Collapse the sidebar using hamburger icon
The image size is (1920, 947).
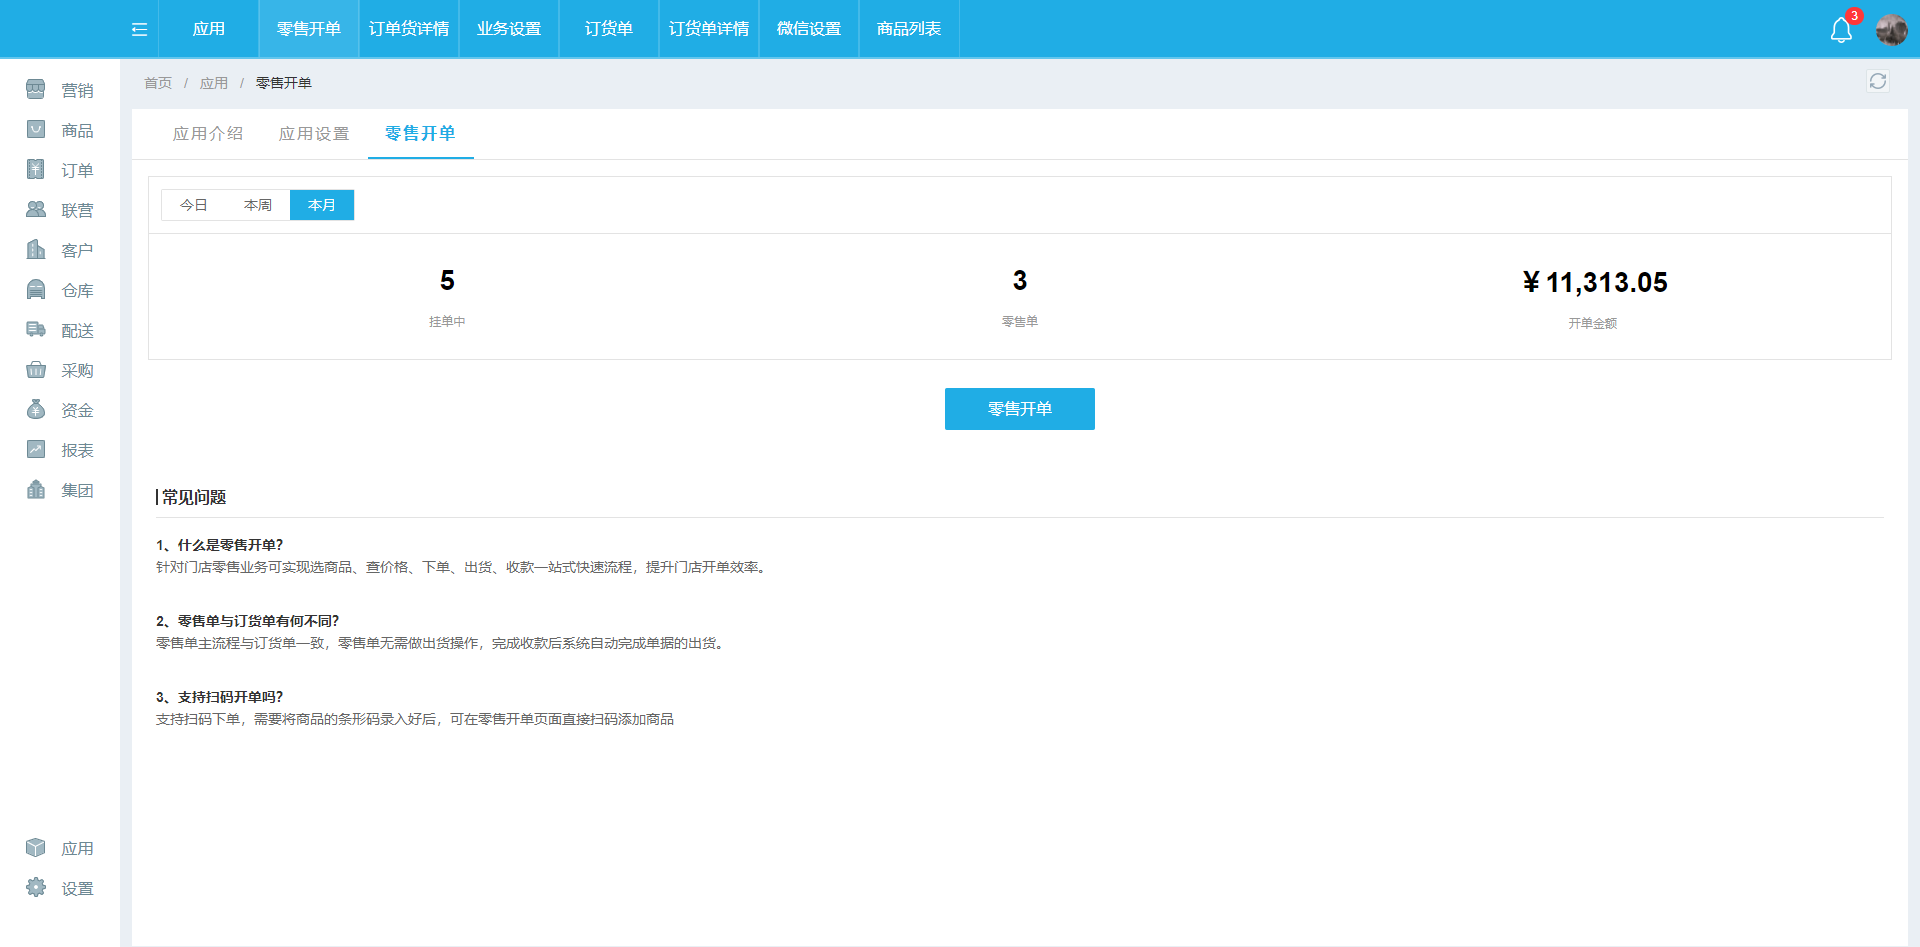pos(139,29)
